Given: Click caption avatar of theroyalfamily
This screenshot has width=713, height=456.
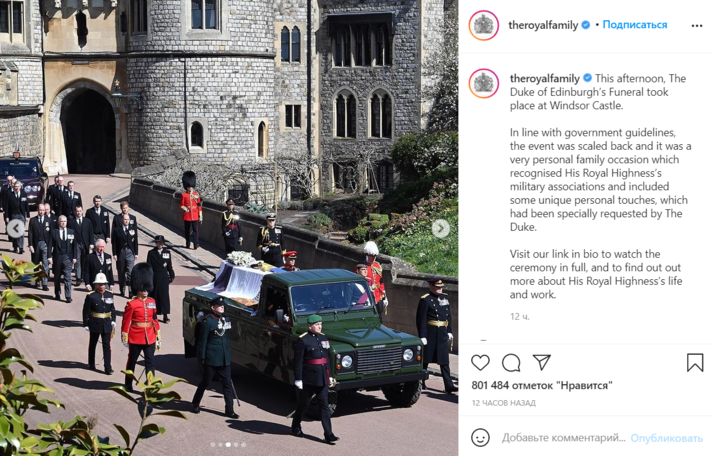Looking at the screenshot, I should pos(484,83).
